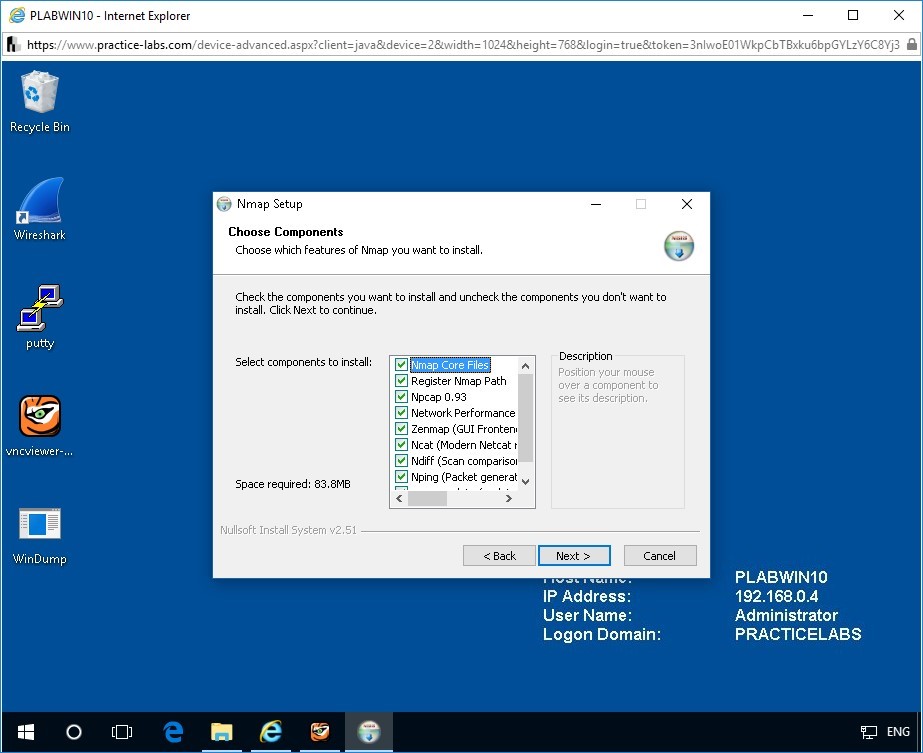Uncheck the Ndiff Scan comparison checkbox
Screen dimensions: 923x753
tap(401, 460)
